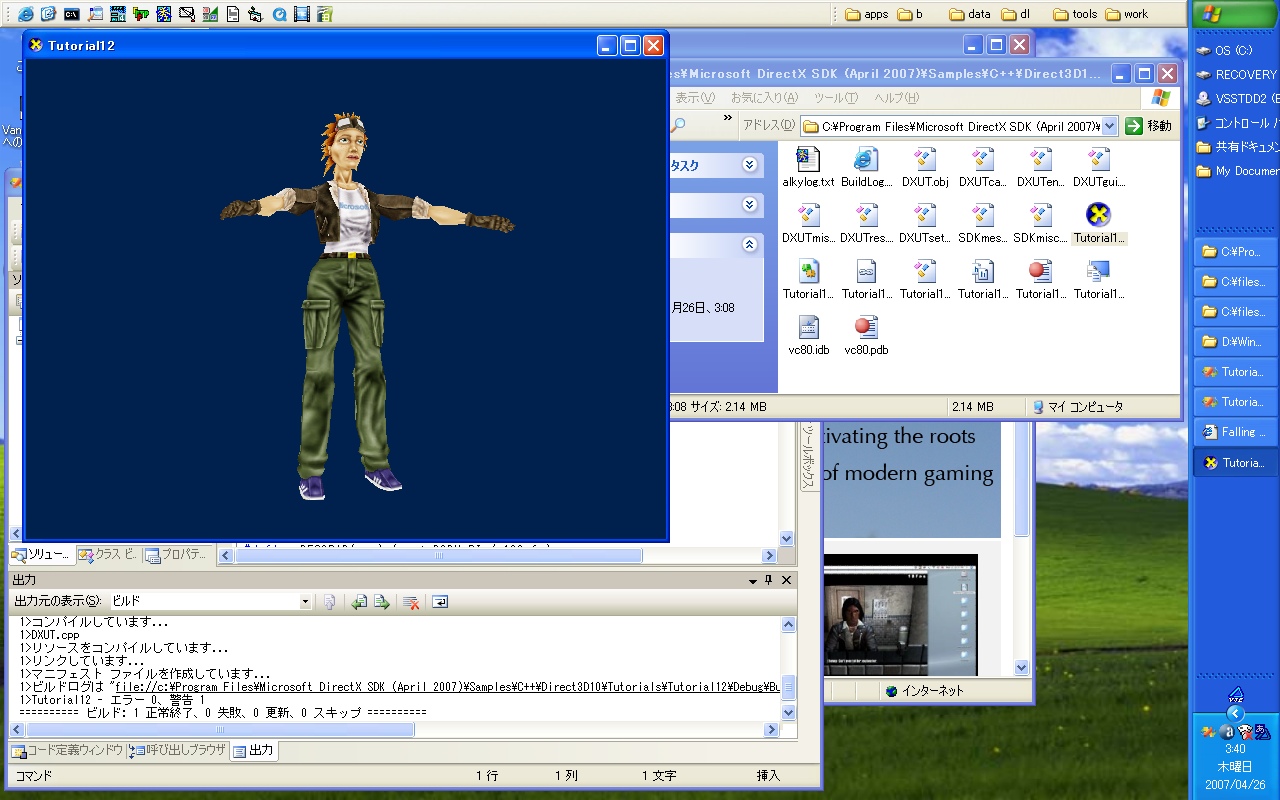The image size is (1280, 800).
Task: Go to next message in Output panel
Action: tap(381, 602)
